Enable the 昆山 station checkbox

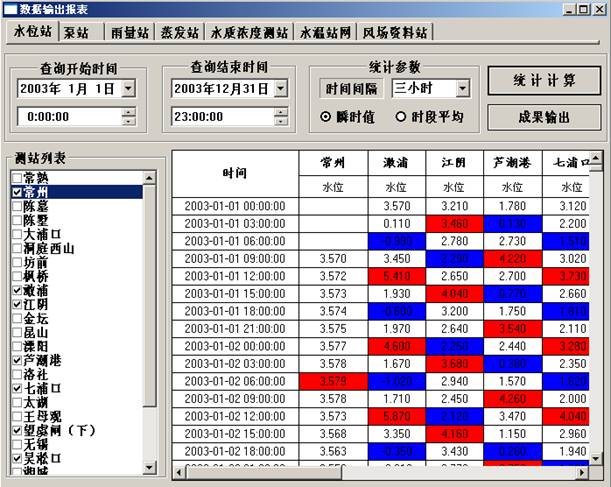click(17, 331)
